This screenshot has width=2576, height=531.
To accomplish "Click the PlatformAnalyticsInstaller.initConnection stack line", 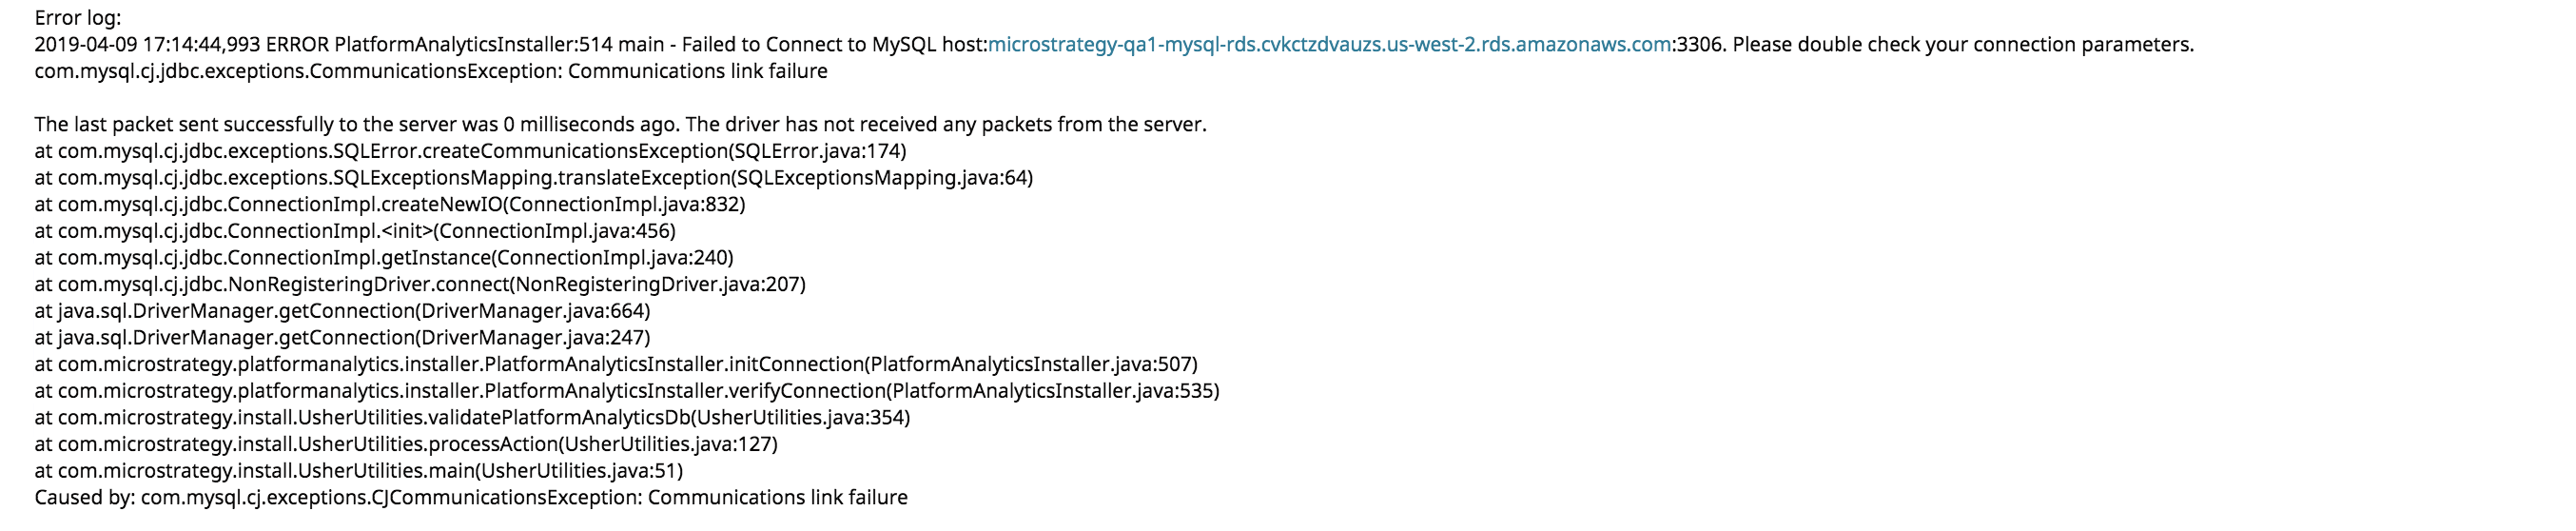I will point(615,364).
